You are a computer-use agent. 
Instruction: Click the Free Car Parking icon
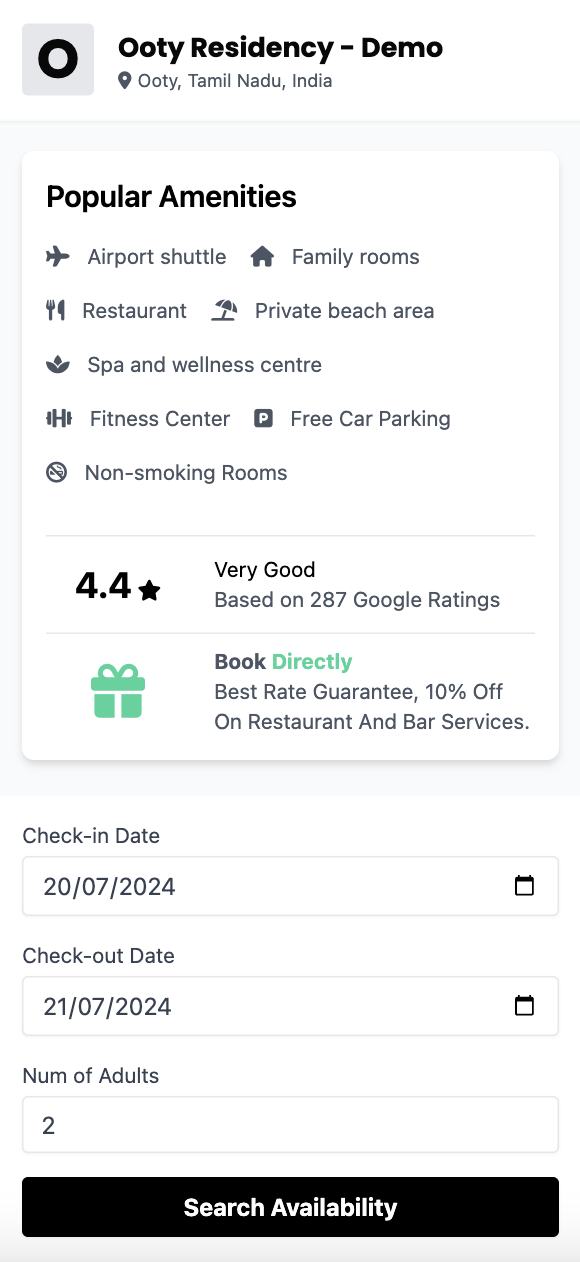[263, 419]
